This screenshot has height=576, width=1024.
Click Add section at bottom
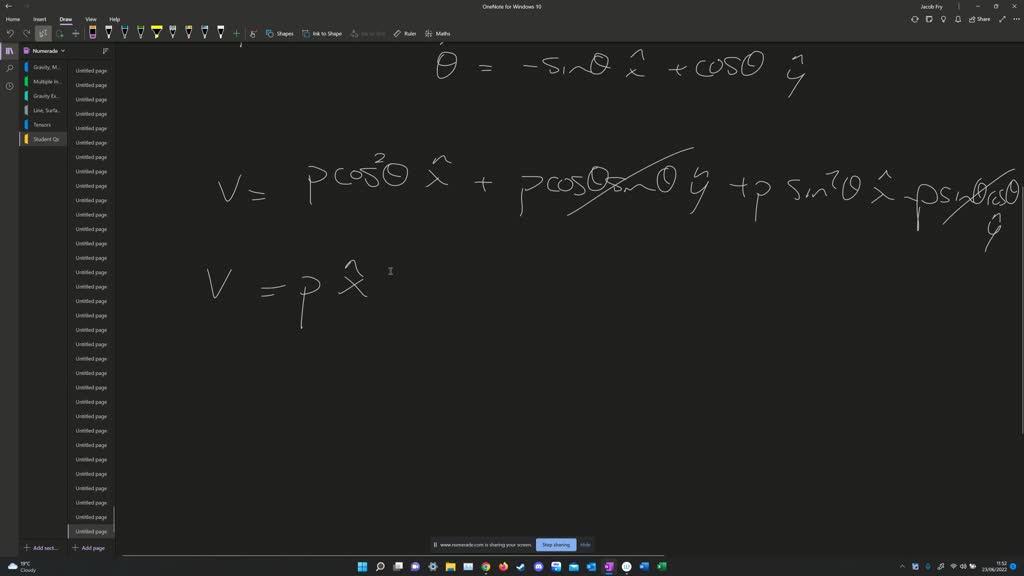pyautogui.click(x=41, y=548)
